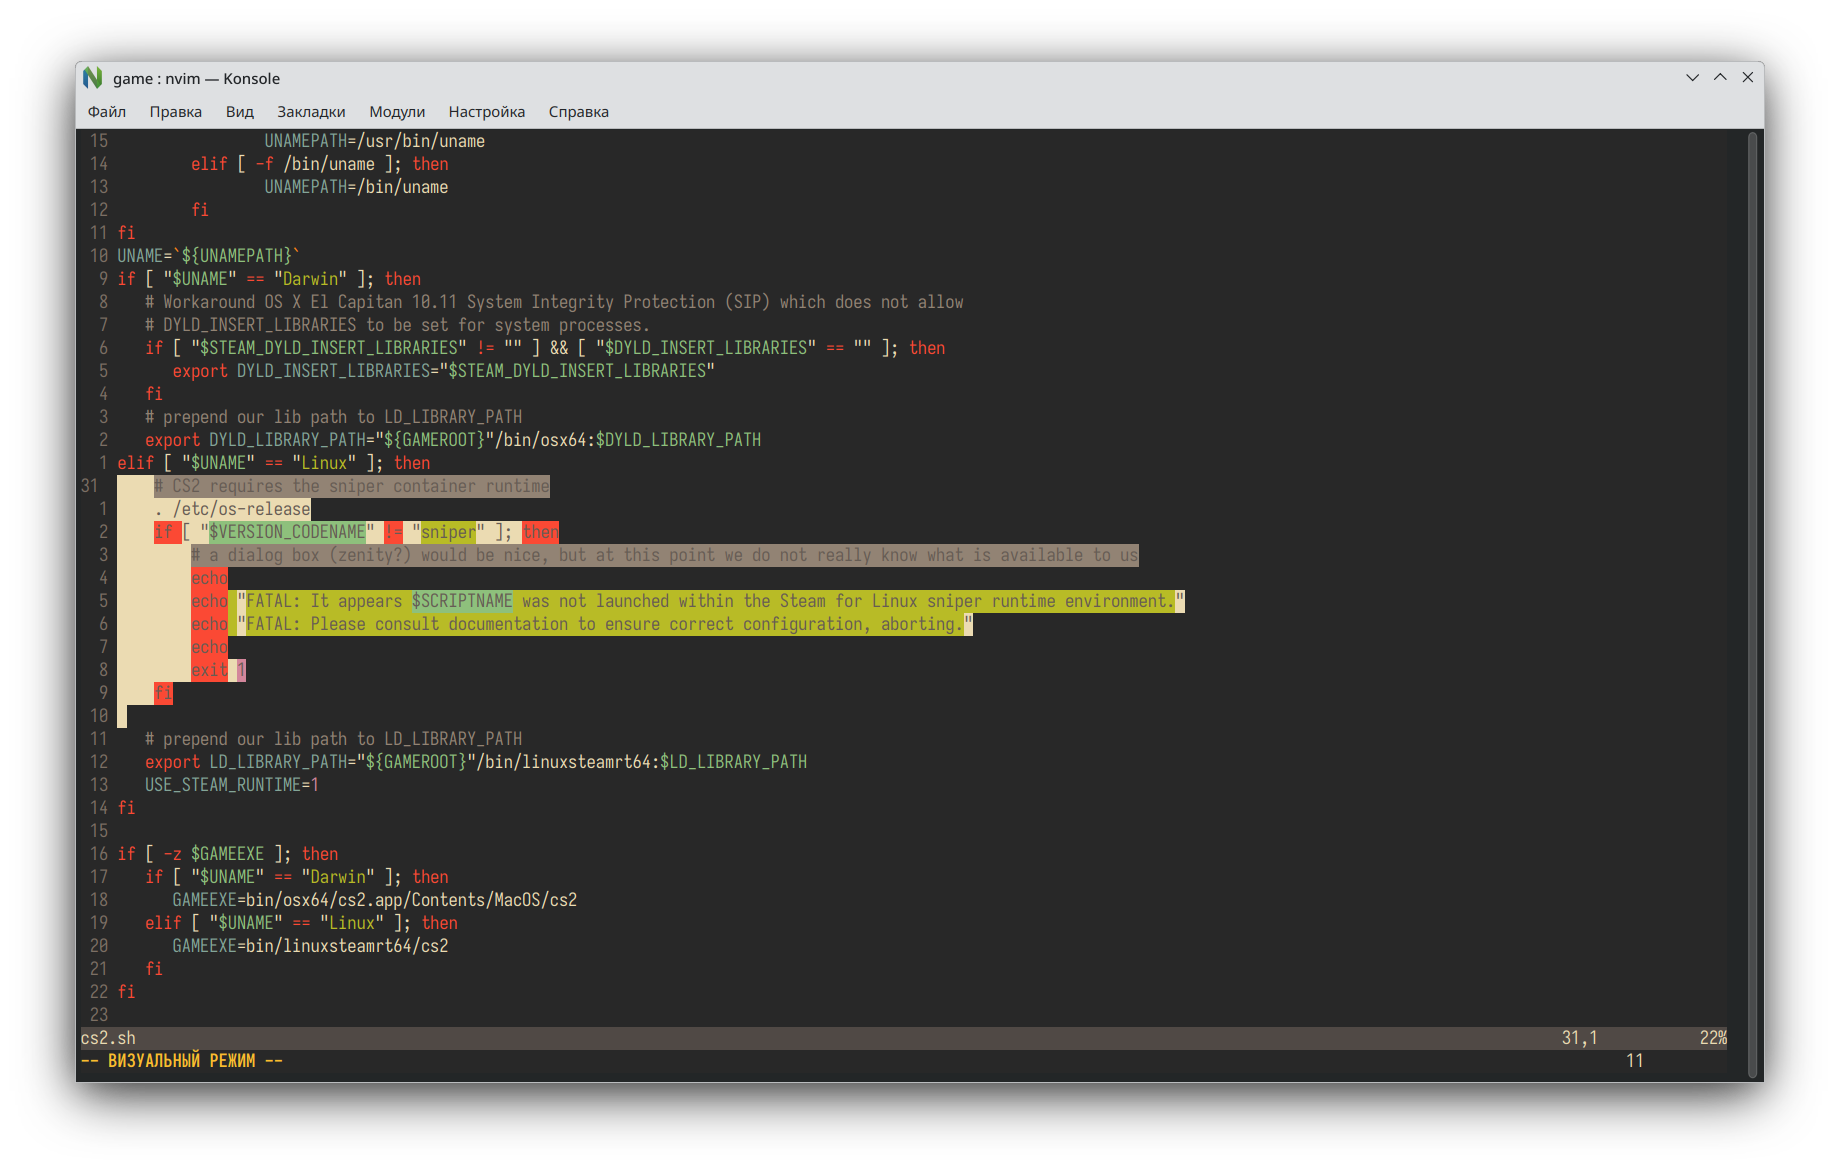Open the Справка menu
The width and height of the screenshot is (1839, 1172).
tap(579, 112)
